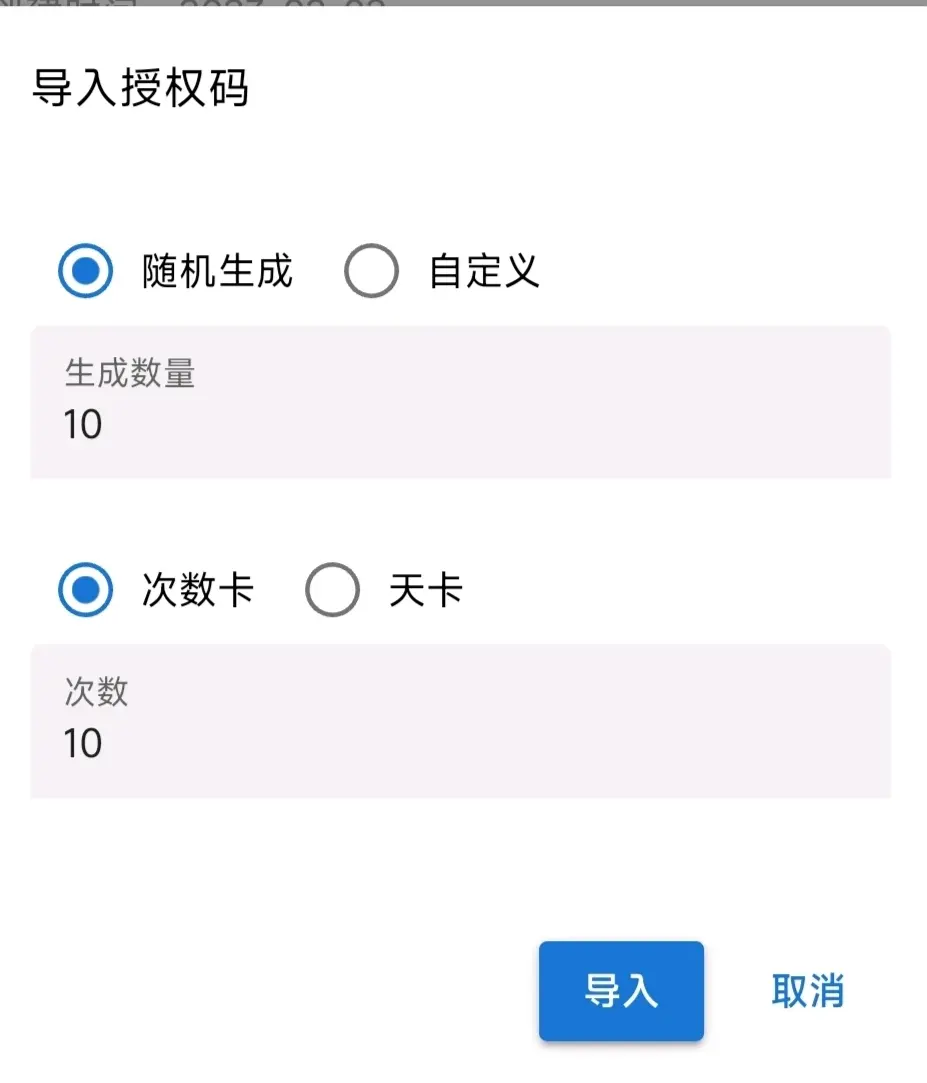
Task: Click empty space right of 天卡
Action: coord(677,590)
